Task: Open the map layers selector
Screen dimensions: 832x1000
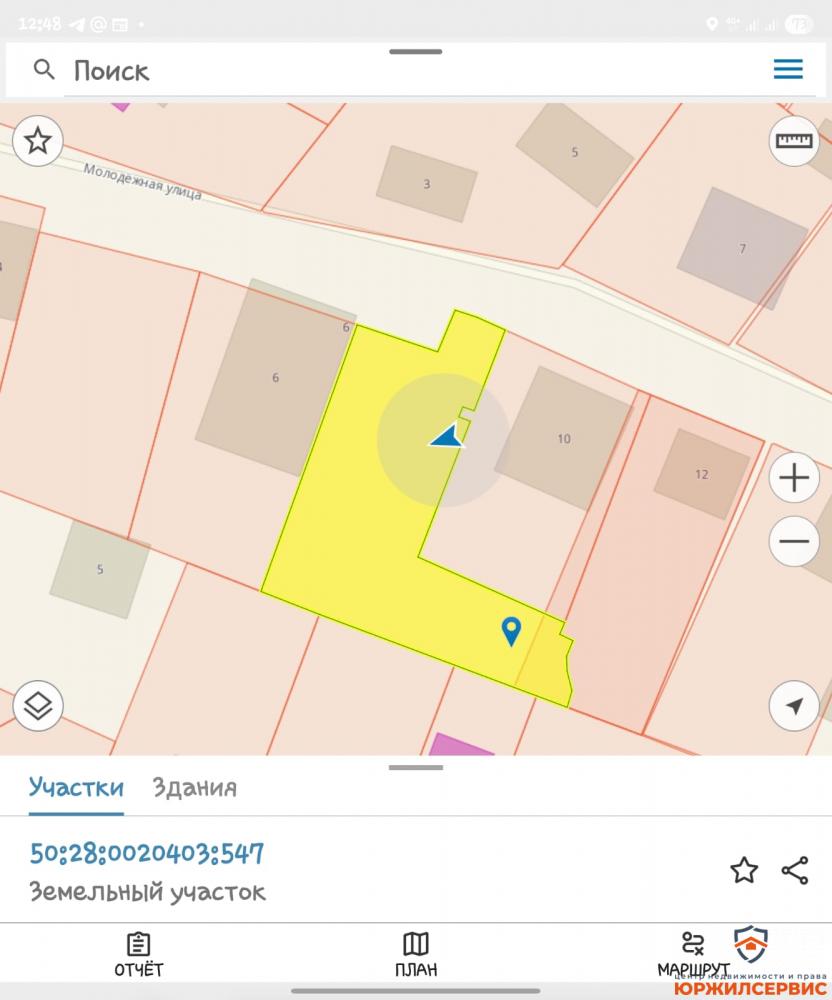Action: [x=38, y=706]
